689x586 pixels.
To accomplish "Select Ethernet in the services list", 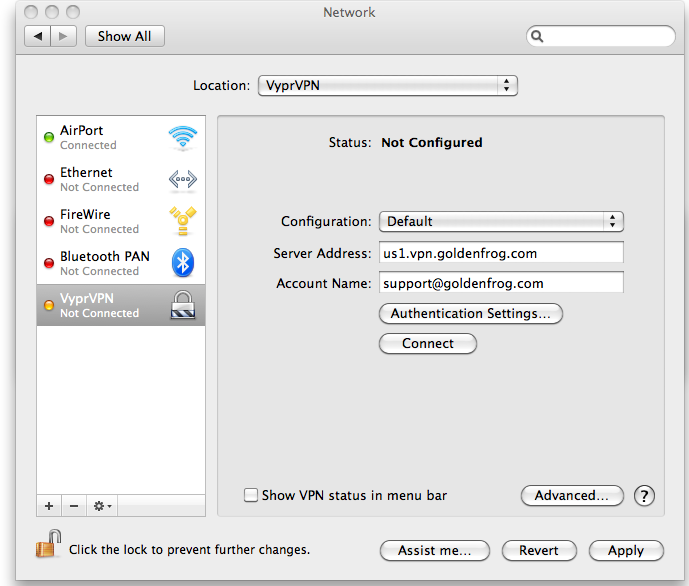I will (x=121, y=179).
